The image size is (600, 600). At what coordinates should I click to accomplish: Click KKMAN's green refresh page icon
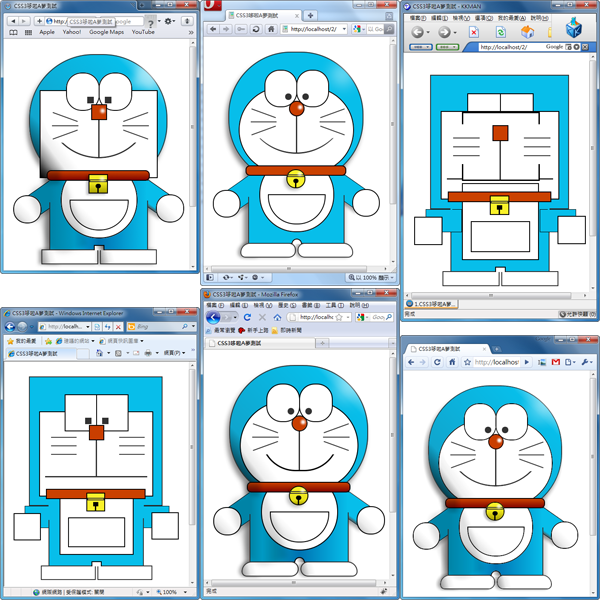point(501,32)
